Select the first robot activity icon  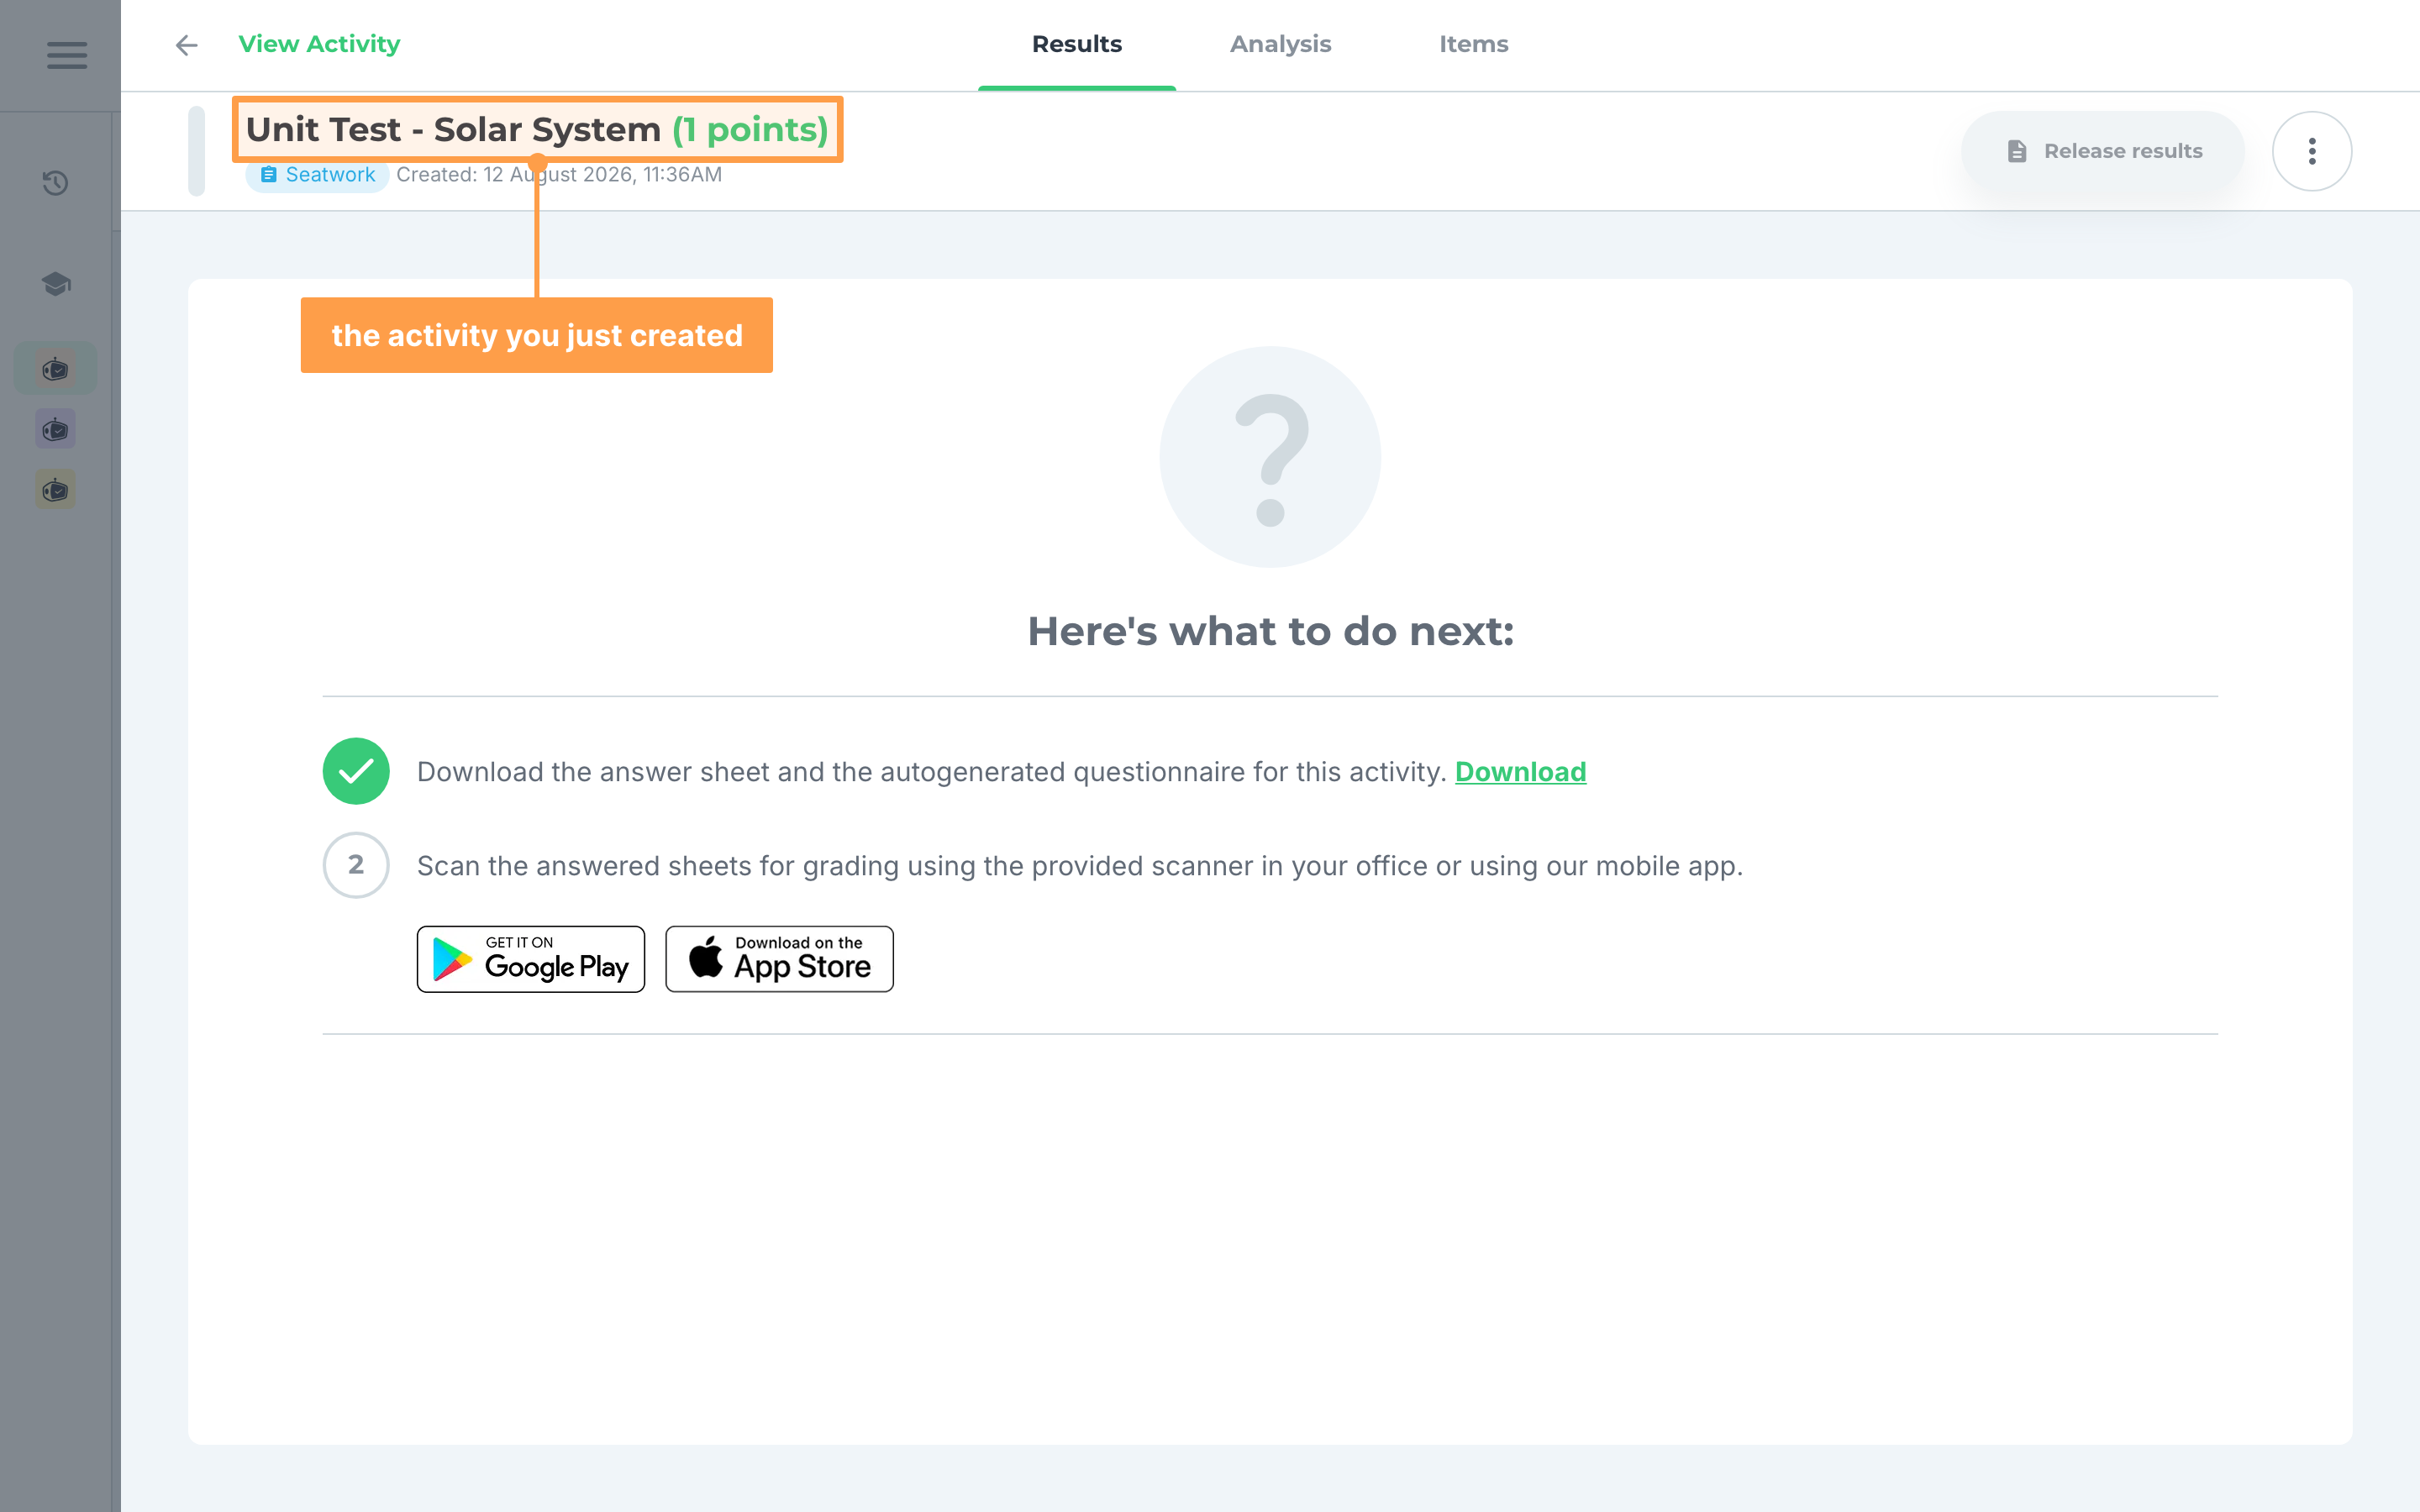(x=56, y=369)
